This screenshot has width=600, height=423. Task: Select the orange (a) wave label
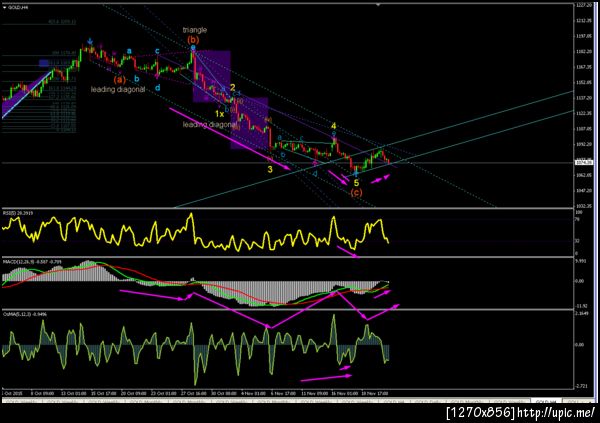tap(119, 80)
